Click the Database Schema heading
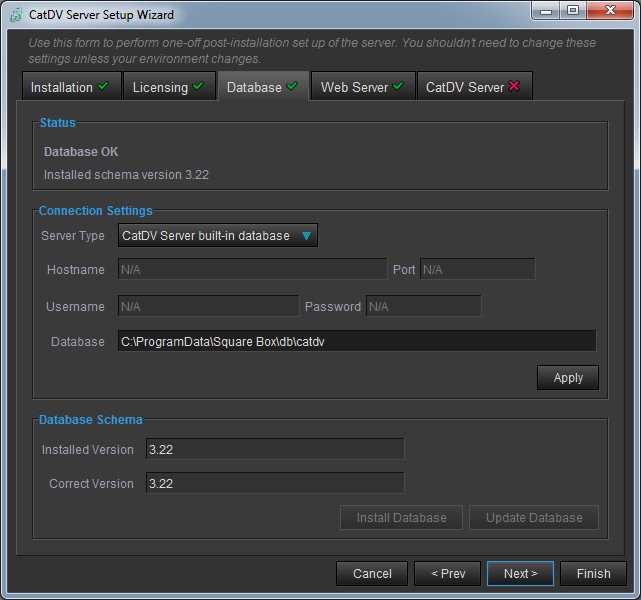 91,420
